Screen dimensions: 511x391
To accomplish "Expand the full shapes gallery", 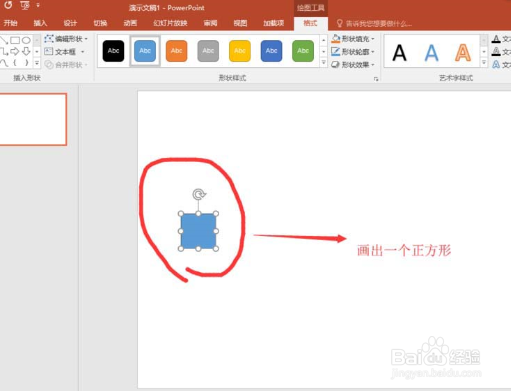I will (x=37, y=63).
